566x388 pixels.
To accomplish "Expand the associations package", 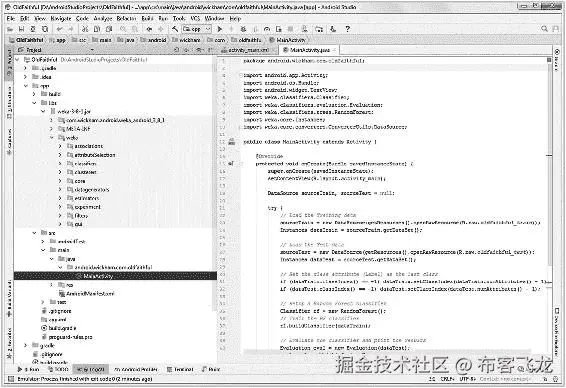I will [60, 146].
